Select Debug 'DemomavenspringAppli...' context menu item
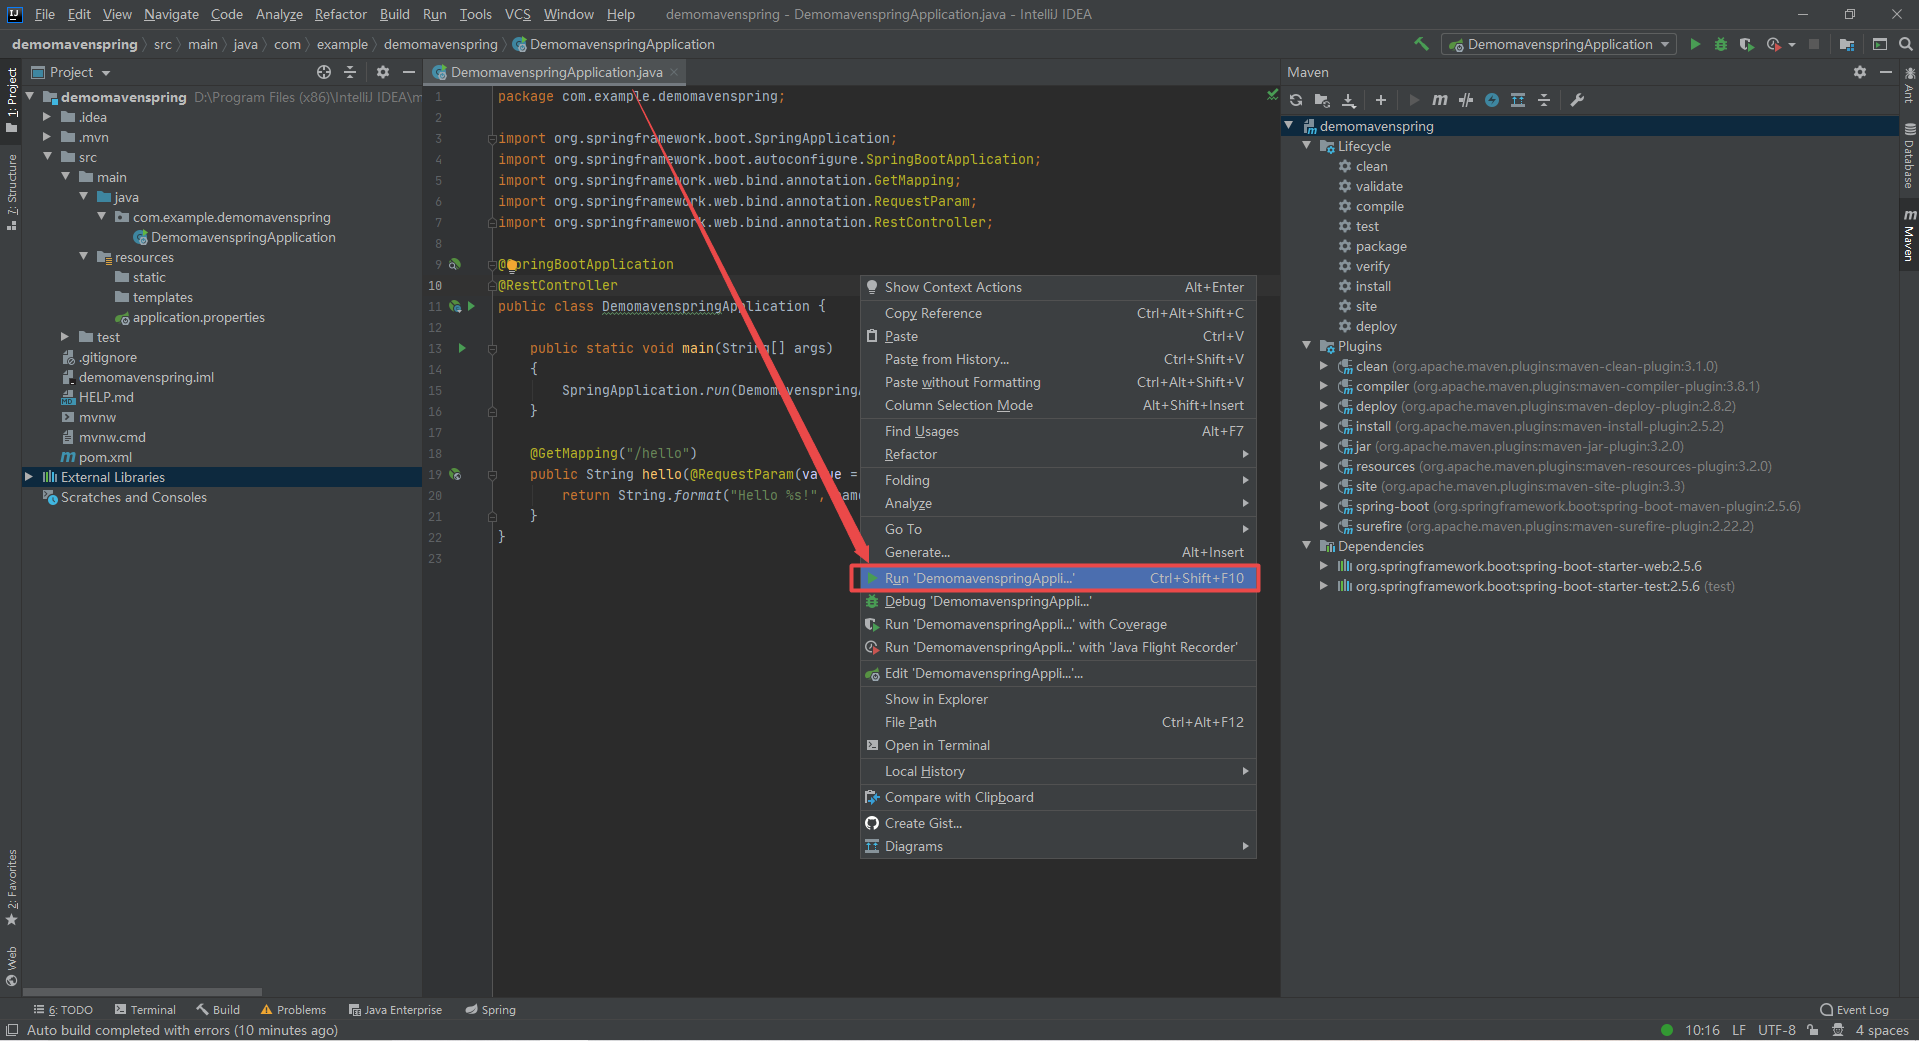Viewport: 1919px width, 1041px height. point(1058,601)
